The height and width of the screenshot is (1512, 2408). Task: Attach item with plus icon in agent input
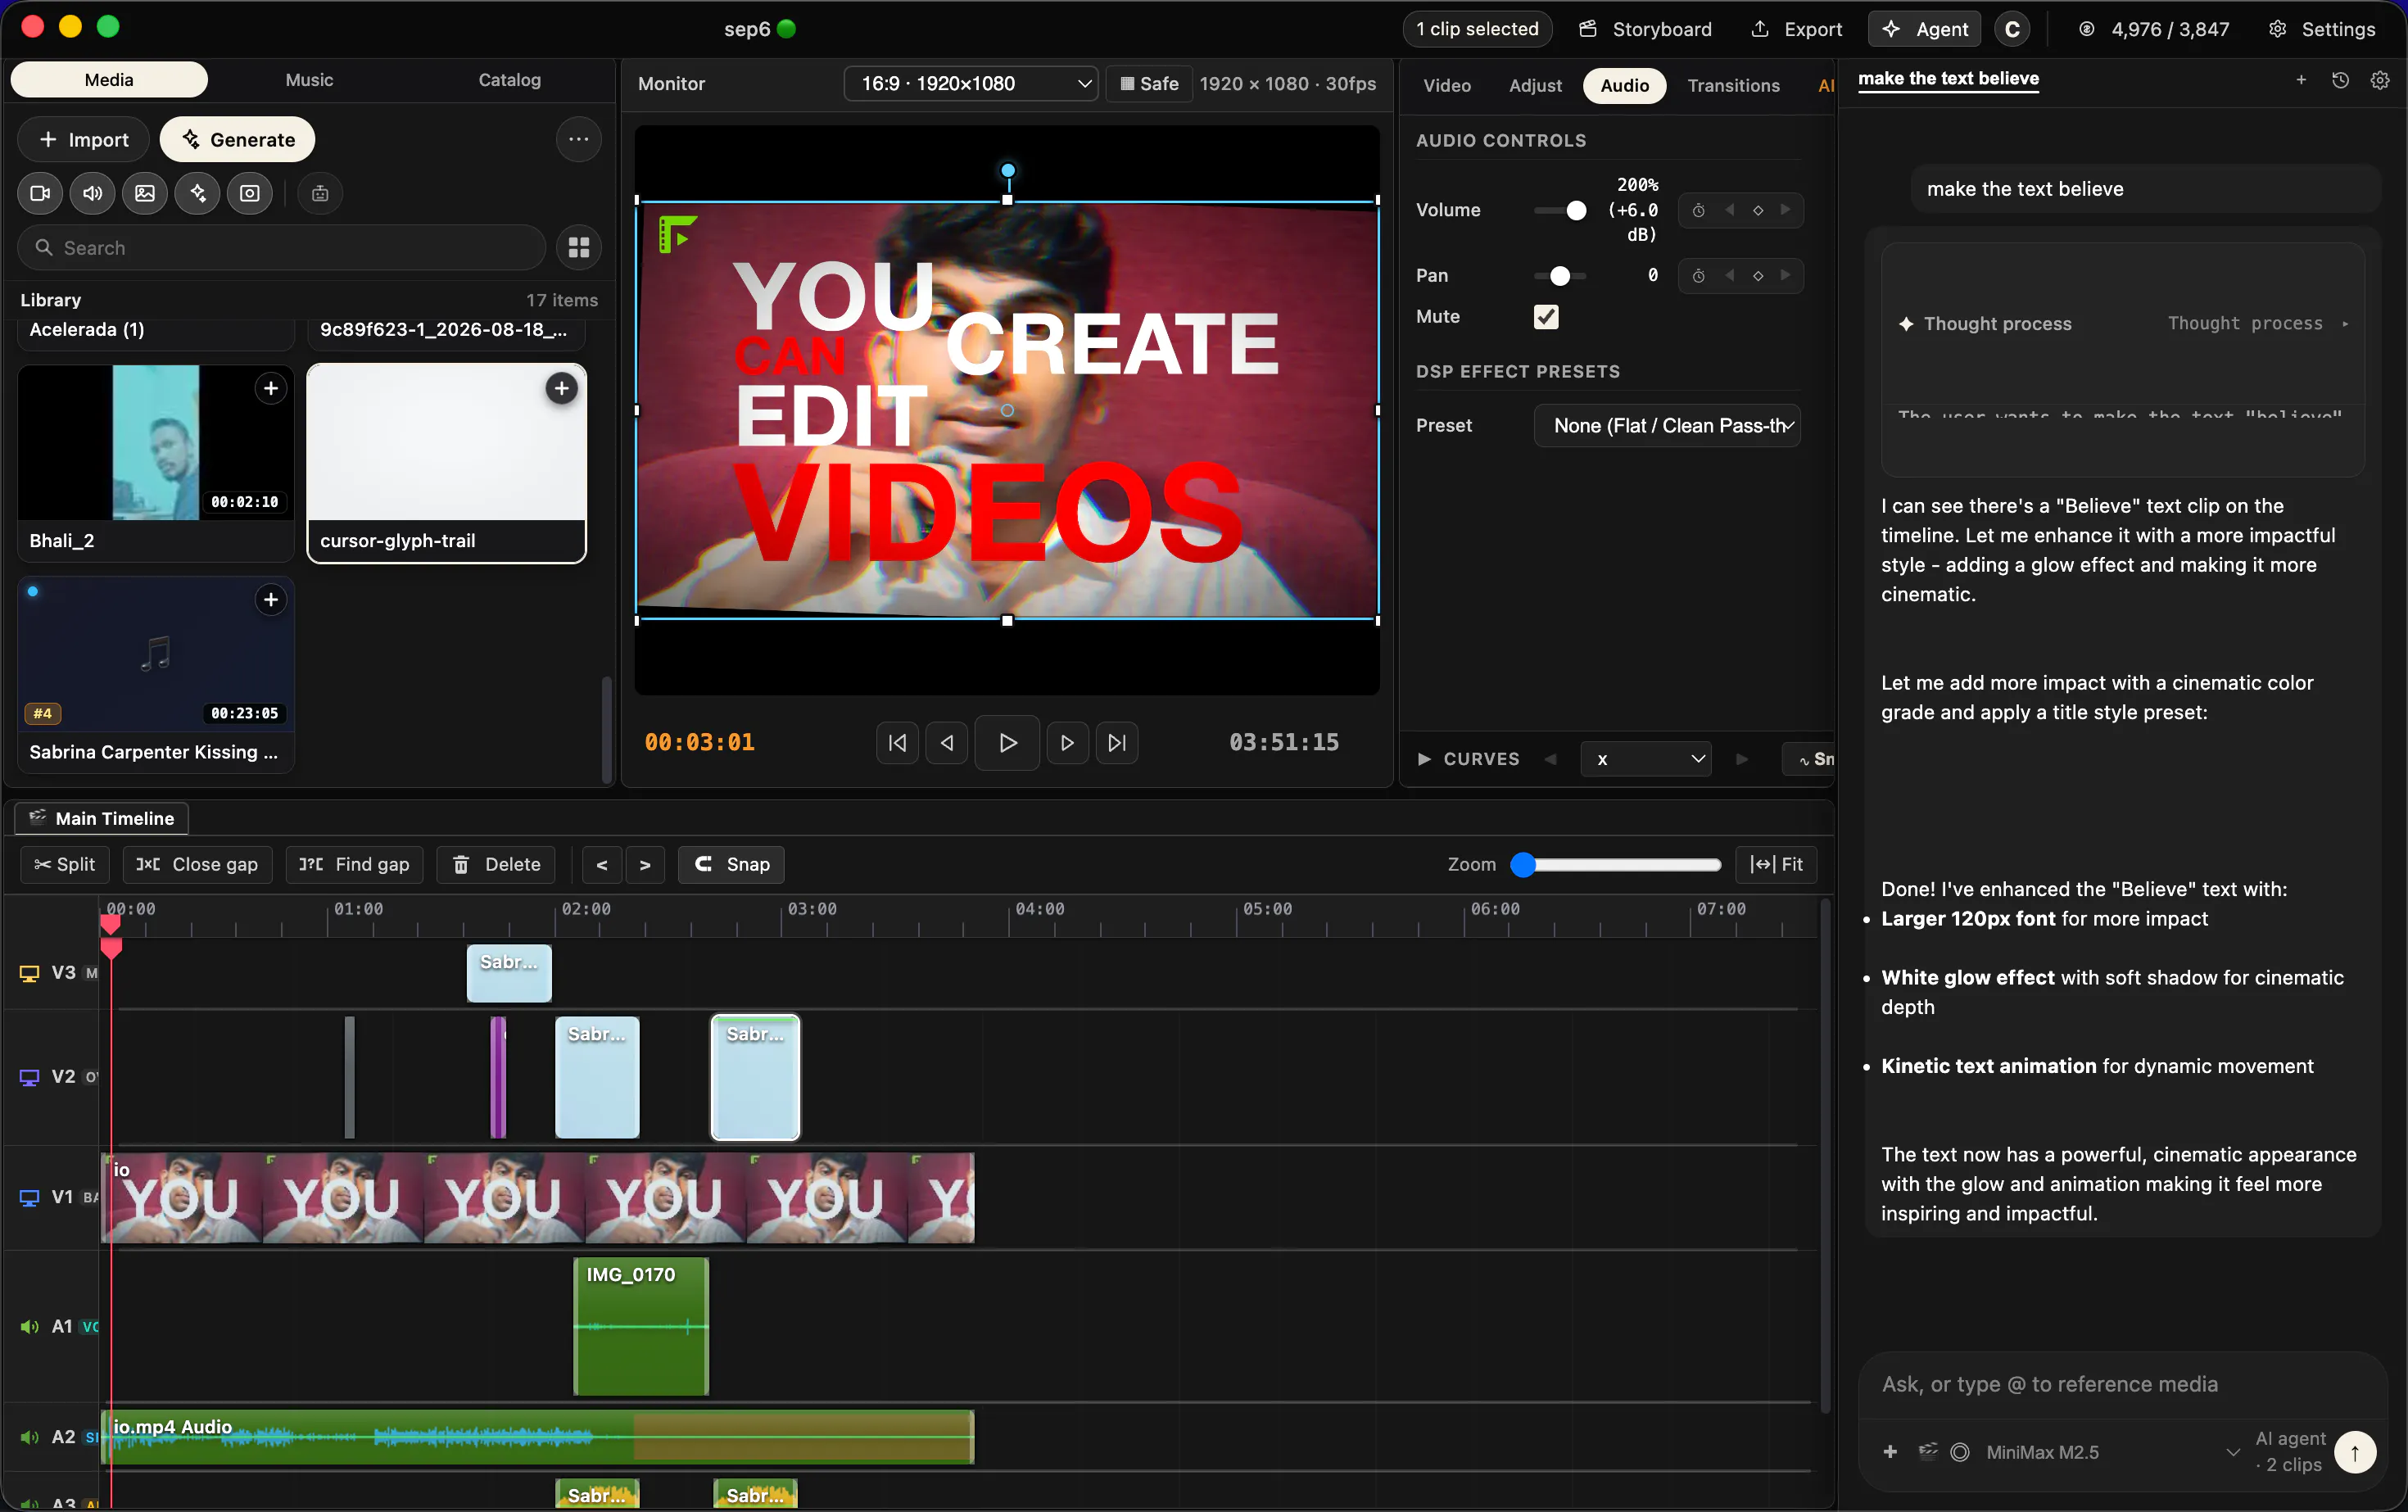[x=1890, y=1452]
